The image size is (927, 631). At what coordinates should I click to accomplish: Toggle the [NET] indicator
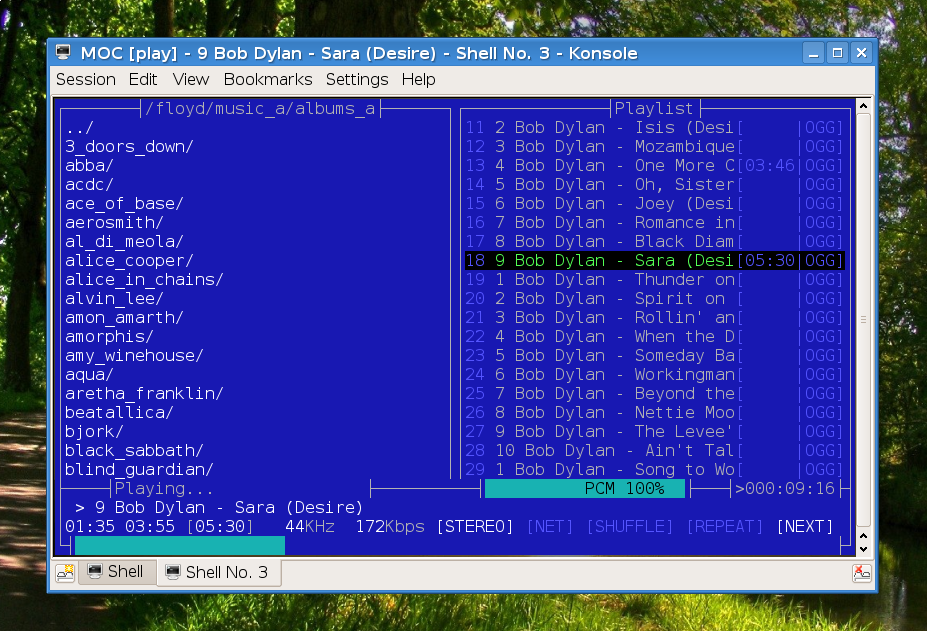(x=550, y=526)
